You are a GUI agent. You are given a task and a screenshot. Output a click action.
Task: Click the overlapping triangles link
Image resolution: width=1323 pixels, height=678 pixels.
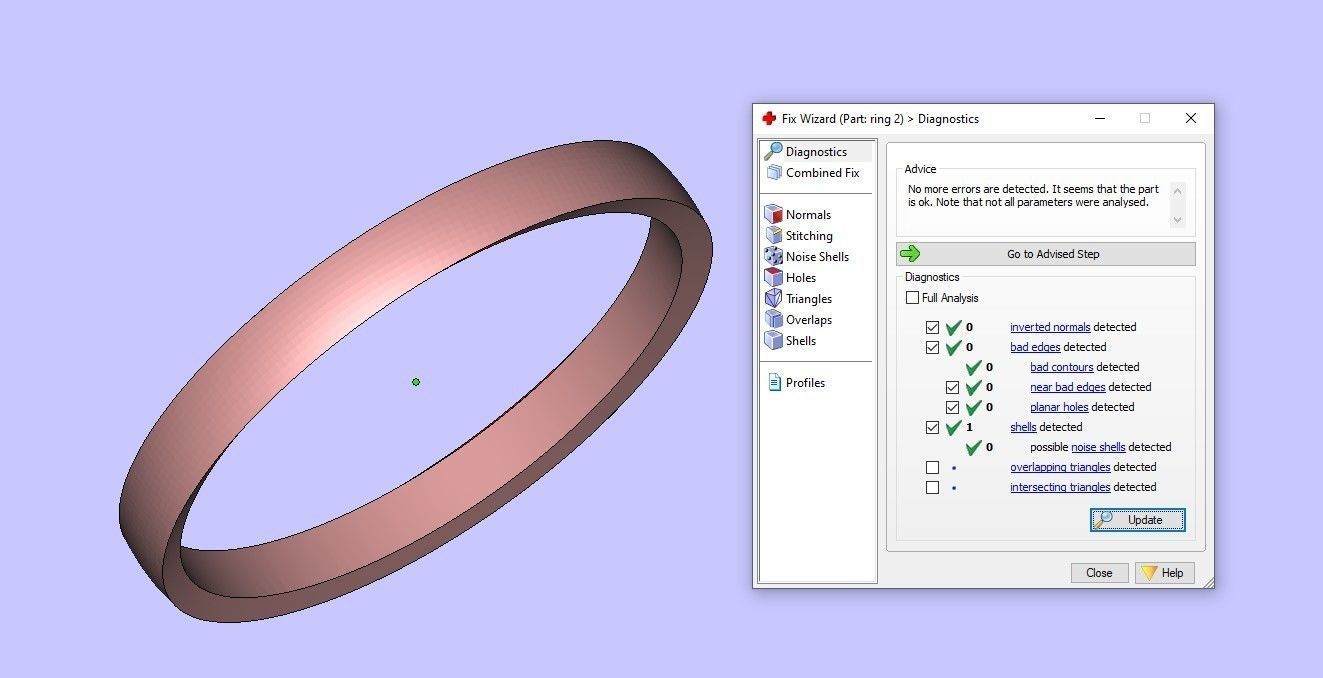pos(1060,467)
